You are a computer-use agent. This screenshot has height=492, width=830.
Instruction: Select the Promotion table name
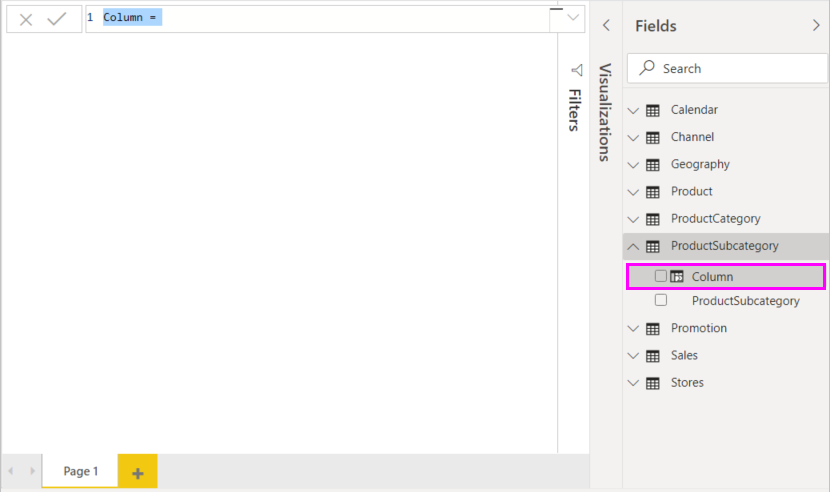(x=699, y=328)
